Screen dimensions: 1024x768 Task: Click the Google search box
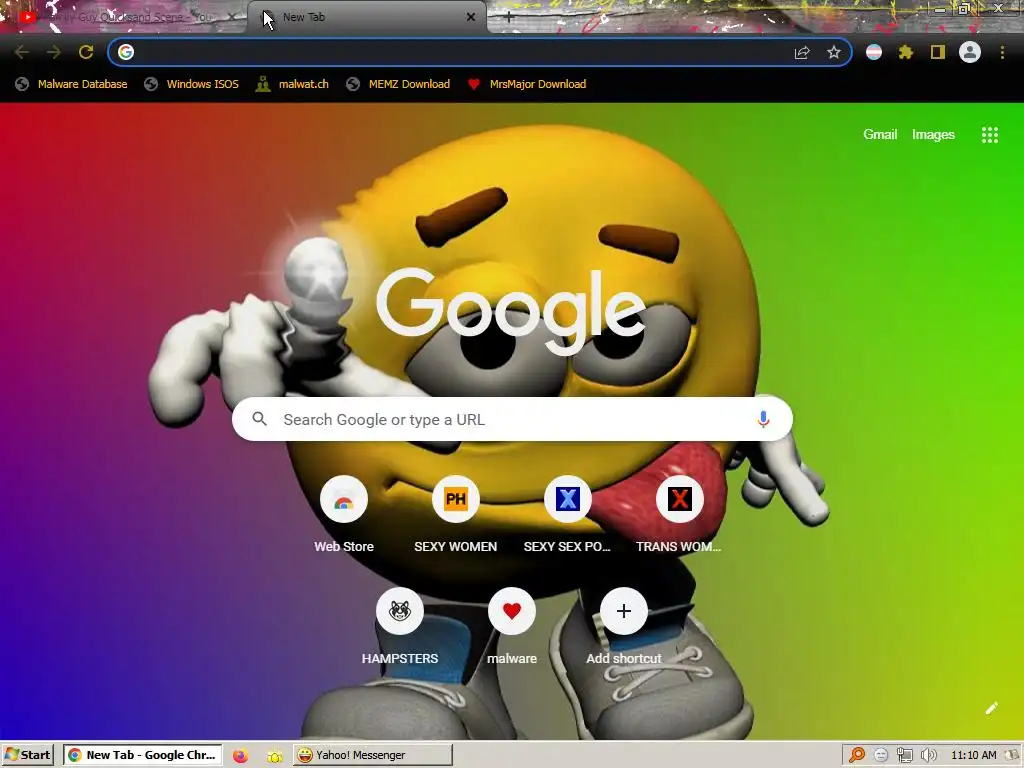512,419
